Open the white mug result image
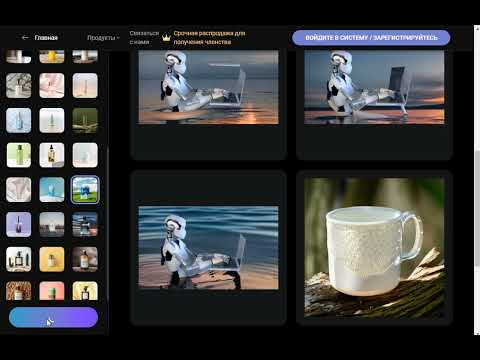This screenshot has width=480, height=360. [374, 248]
